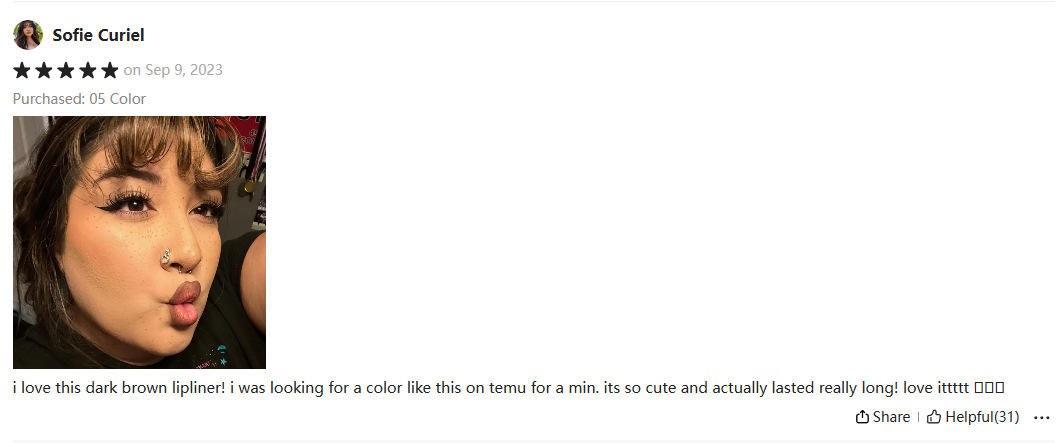Viewport: 1058px width, 443px height.
Task: Click the Purchased: 05 Color label
Action: pyautogui.click(x=79, y=99)
